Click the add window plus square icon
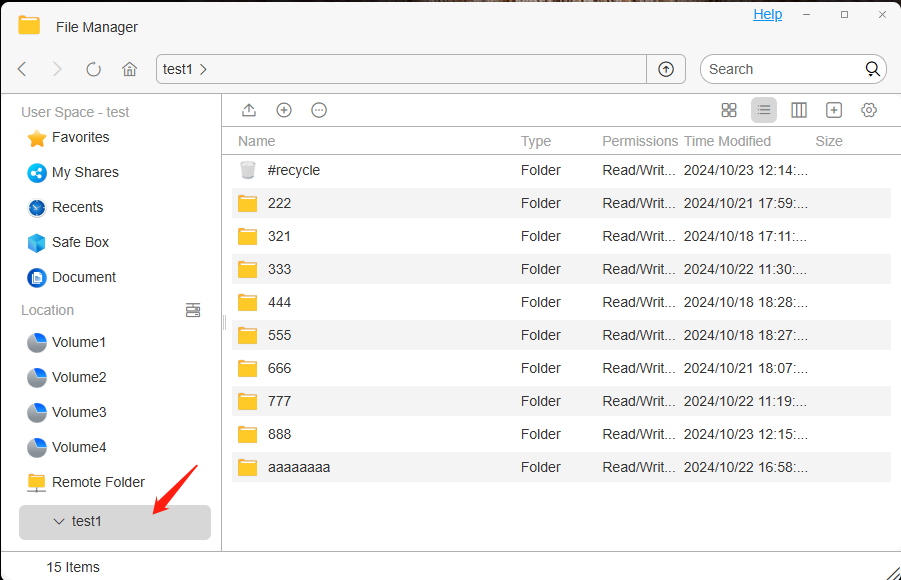The image size is (901, 580). click(x=834, y=110)
